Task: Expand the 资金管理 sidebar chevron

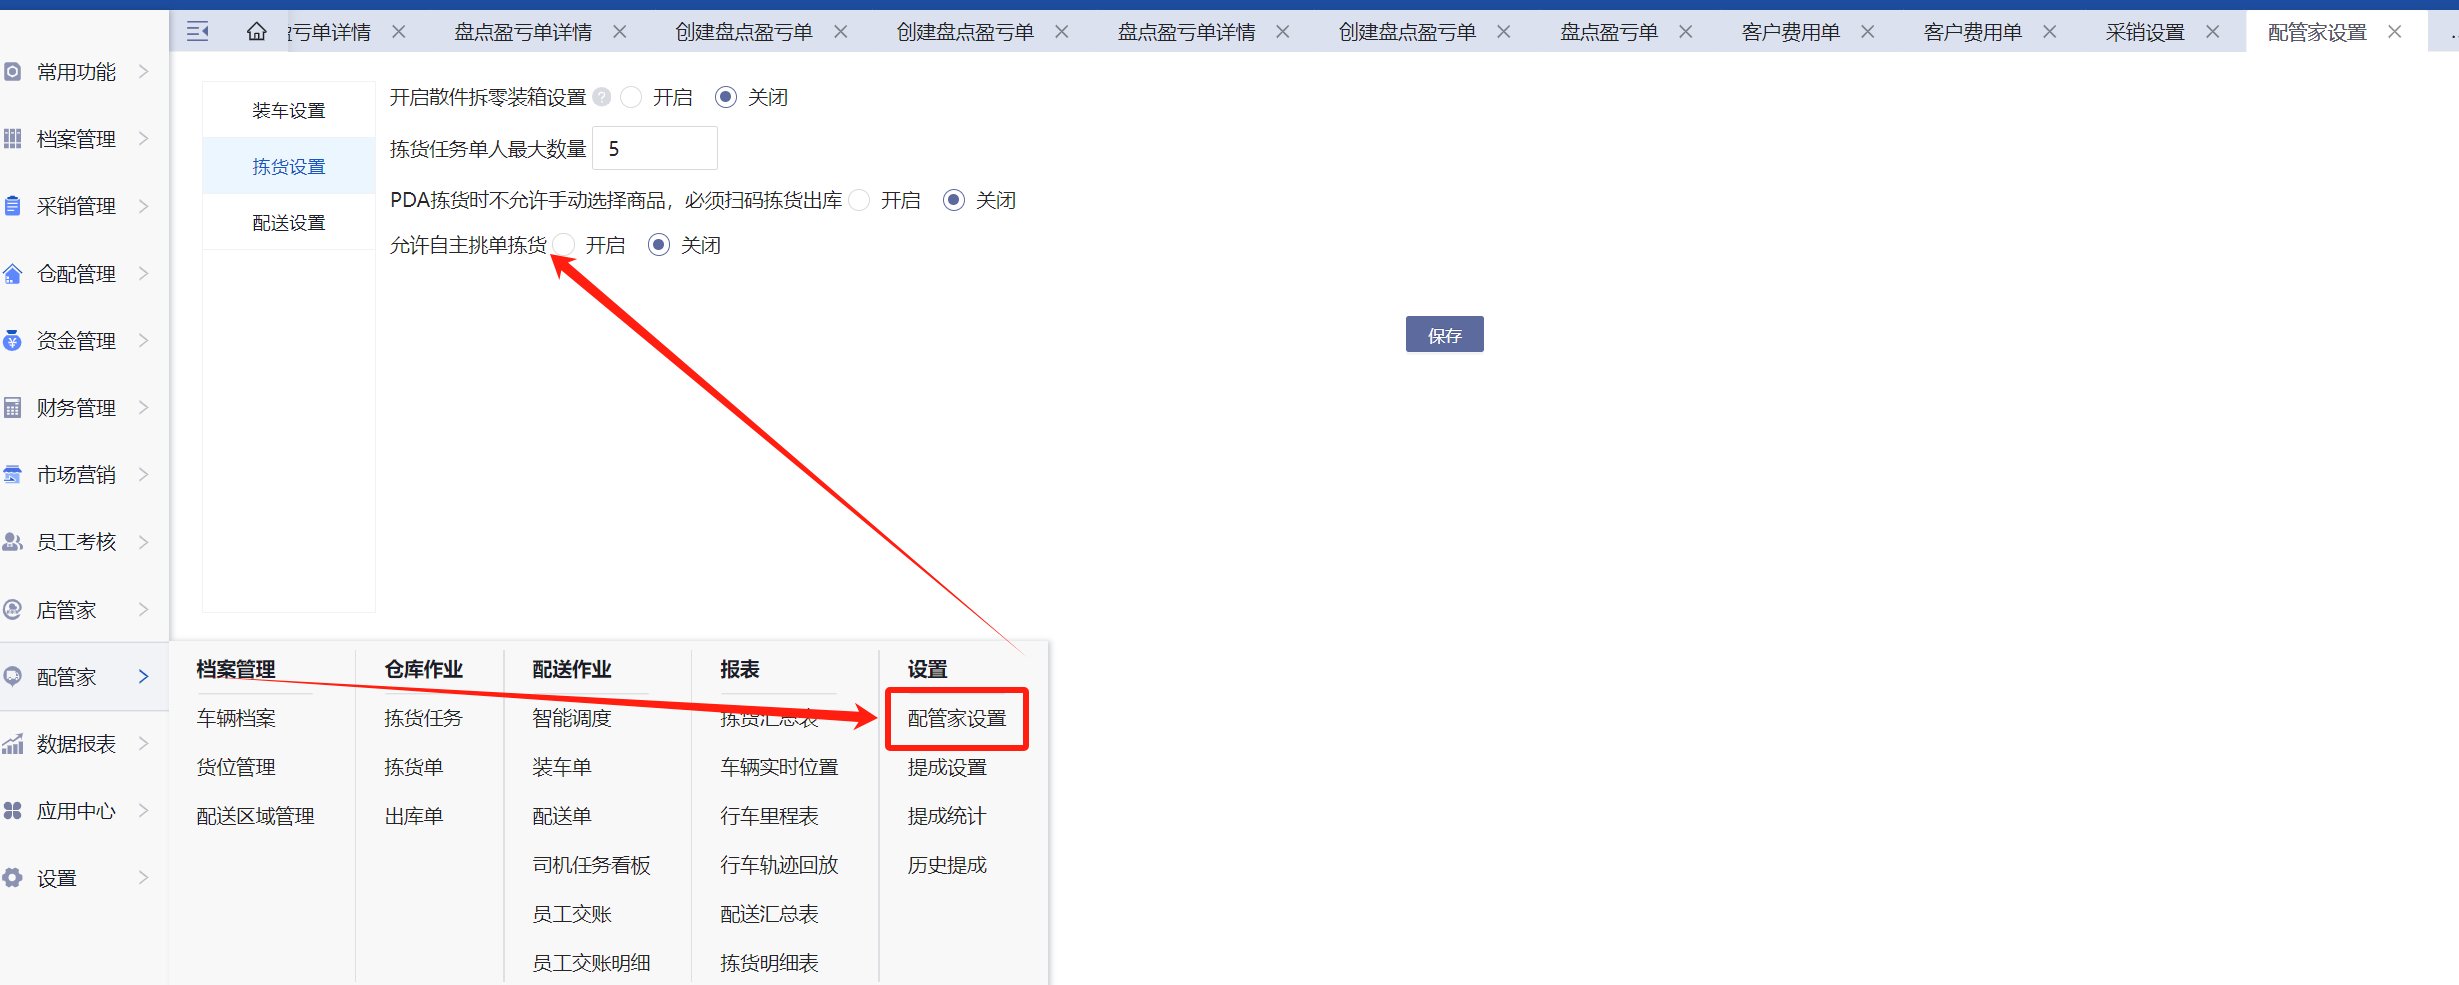Action: [x=143, y=341]
